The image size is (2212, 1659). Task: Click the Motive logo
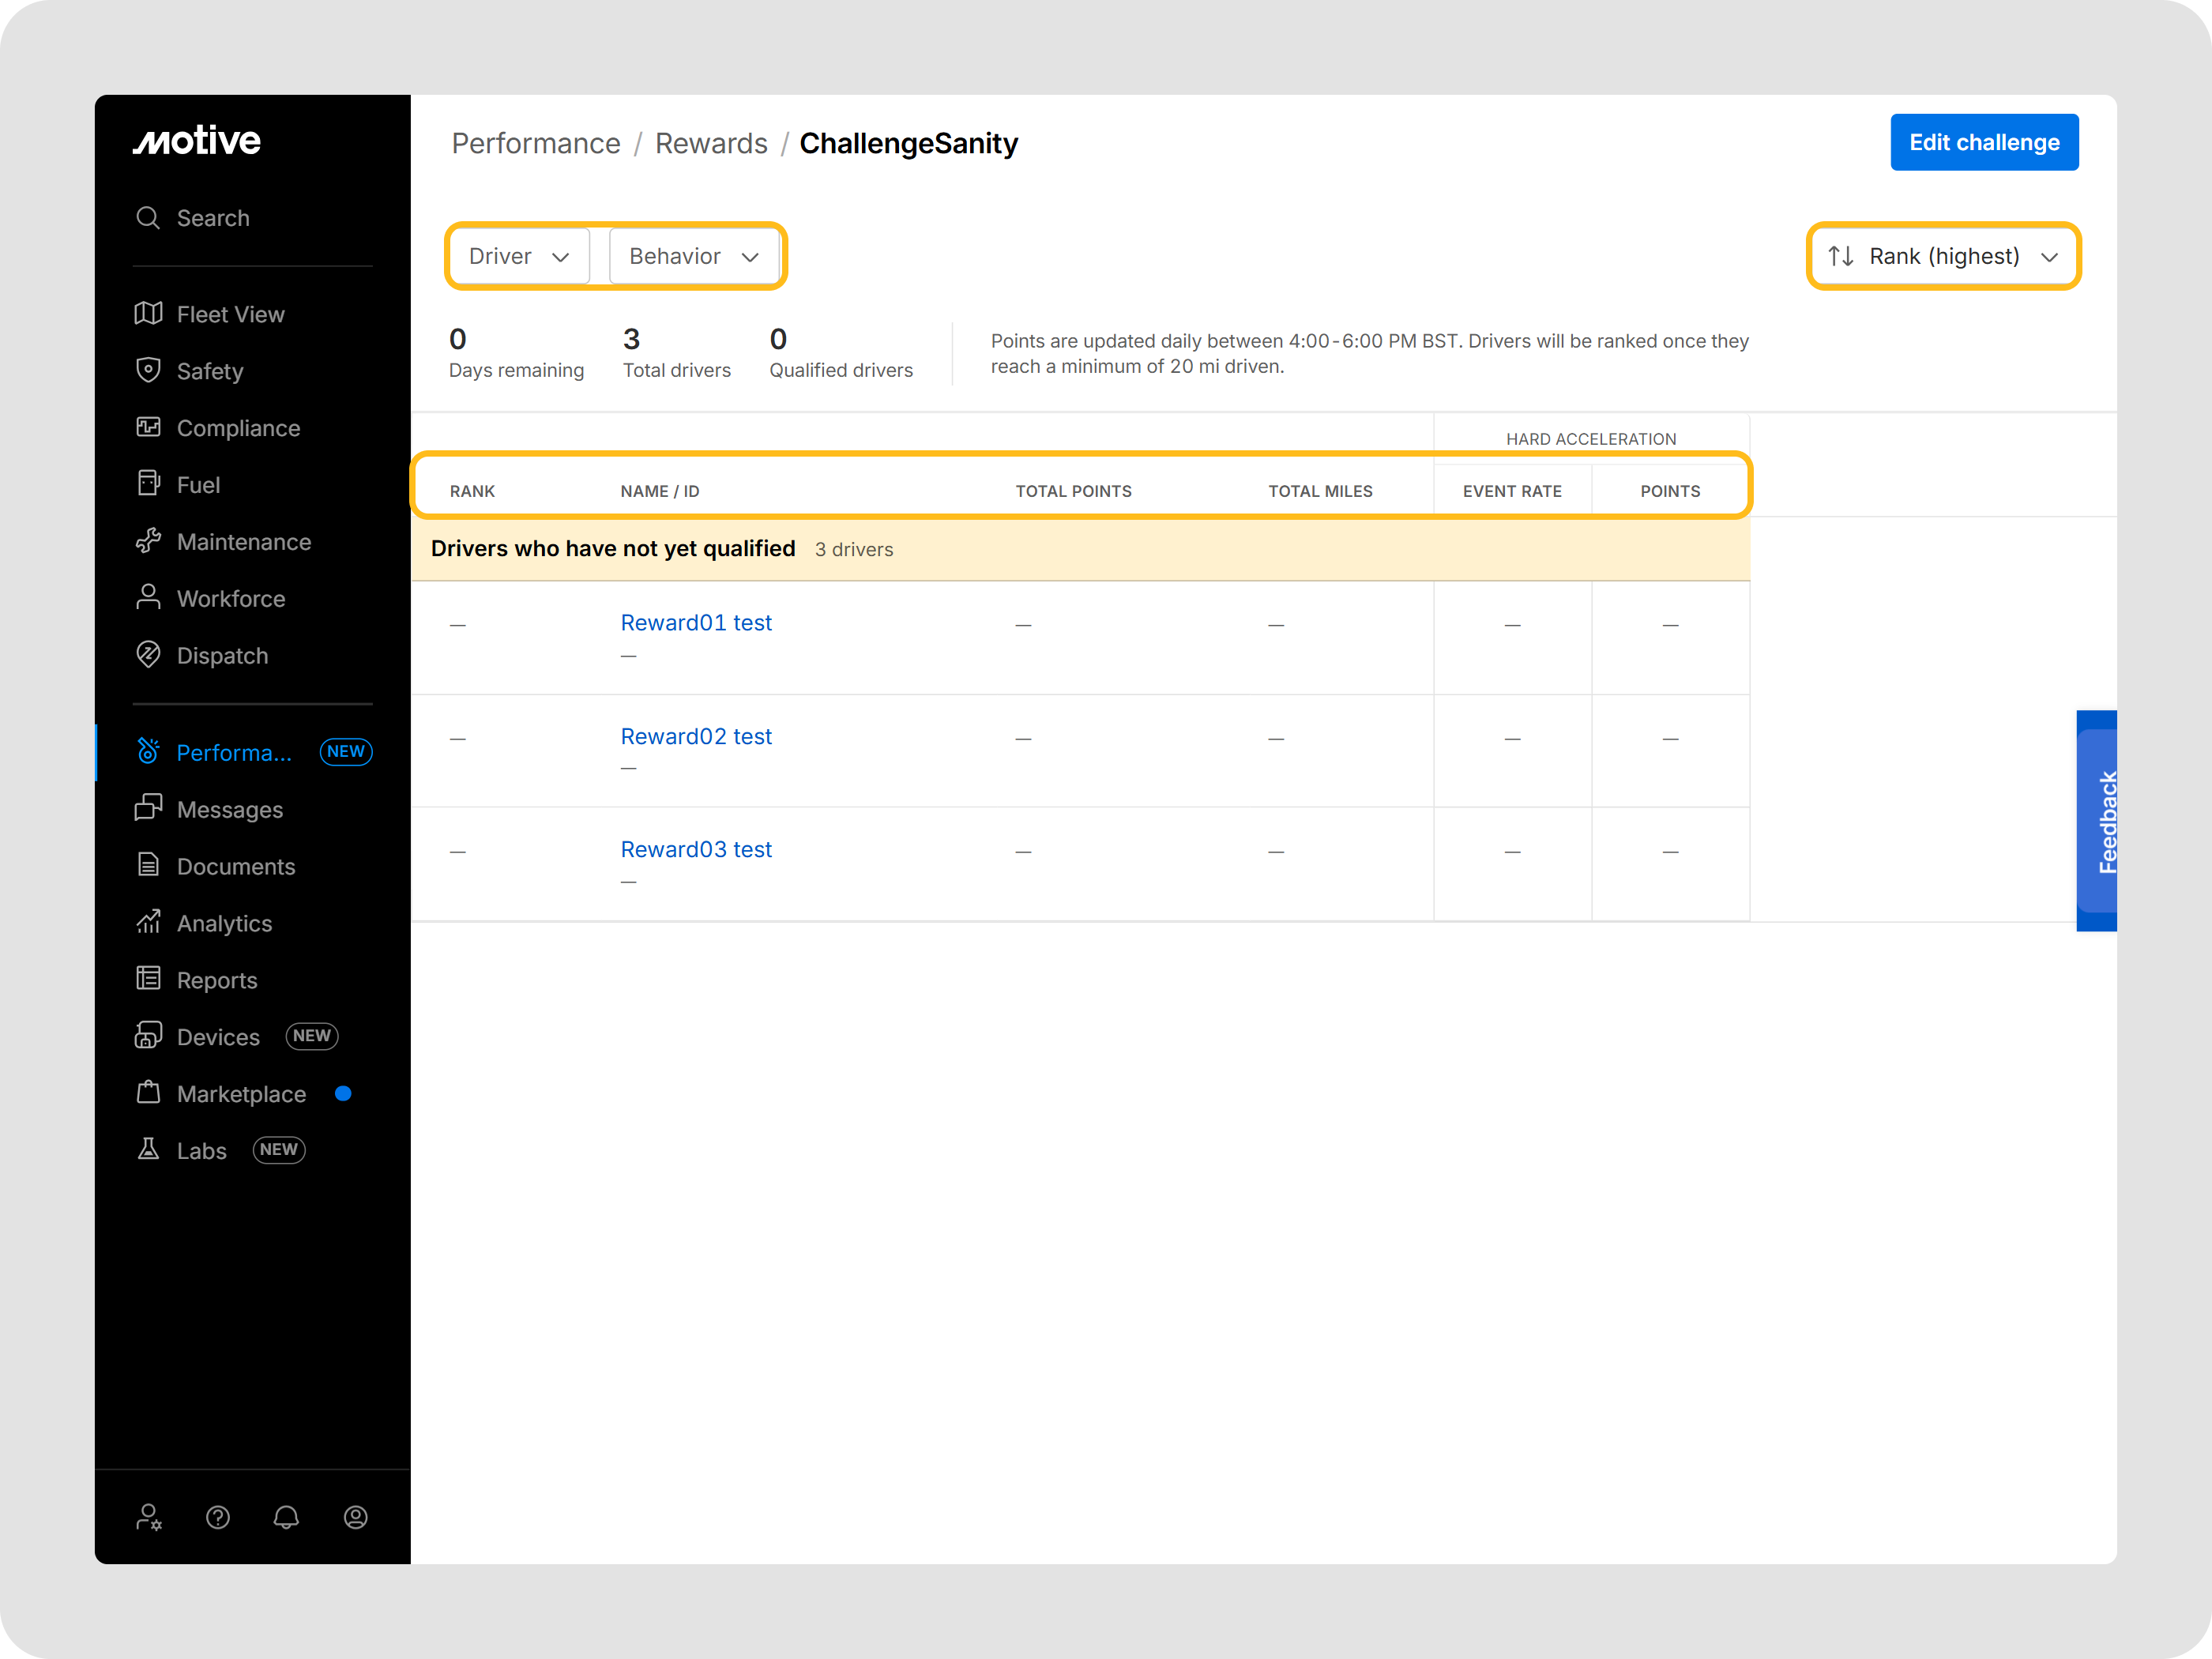click(197, 141)
